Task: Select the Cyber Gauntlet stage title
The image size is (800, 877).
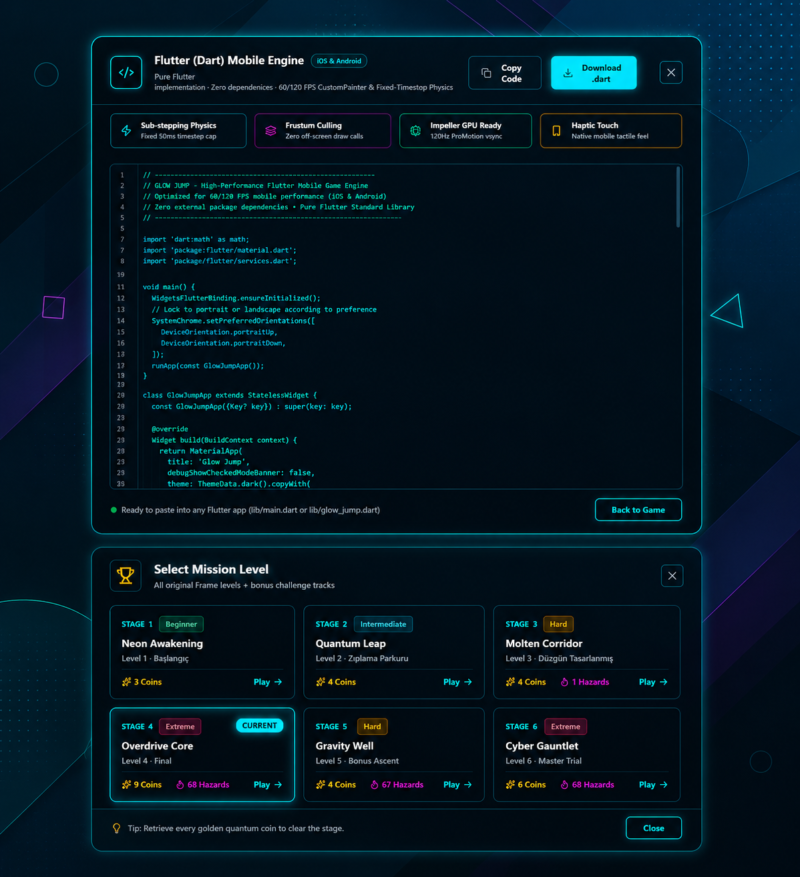Action: 542,746
